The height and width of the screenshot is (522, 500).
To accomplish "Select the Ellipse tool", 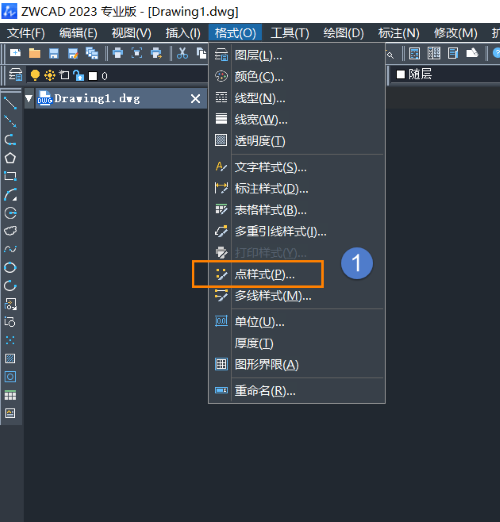I will [10, 267].
